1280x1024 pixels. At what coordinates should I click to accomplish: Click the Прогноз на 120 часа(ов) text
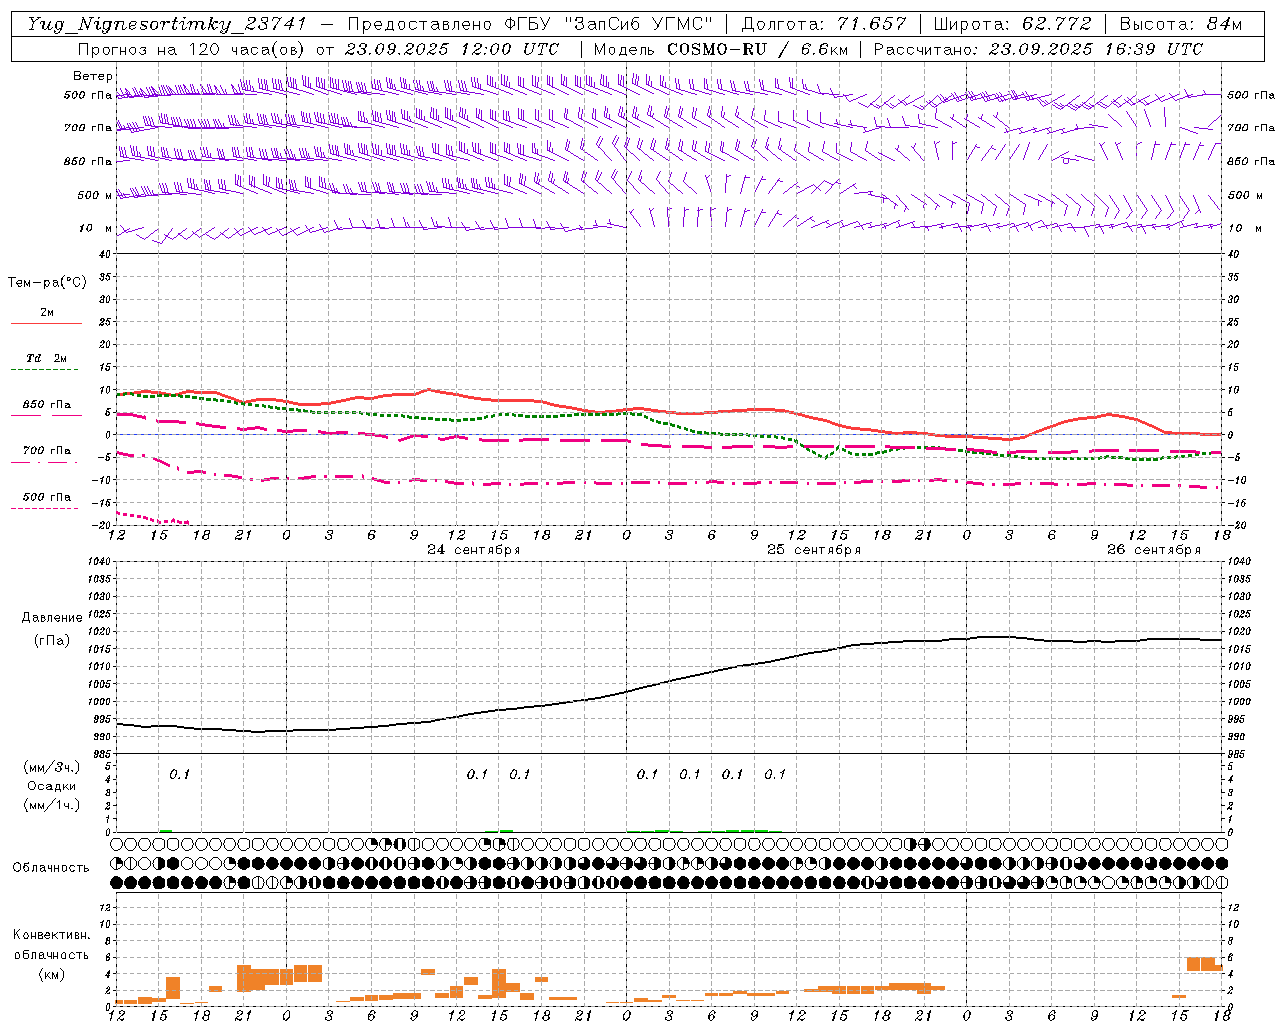[x=190, y=49]
